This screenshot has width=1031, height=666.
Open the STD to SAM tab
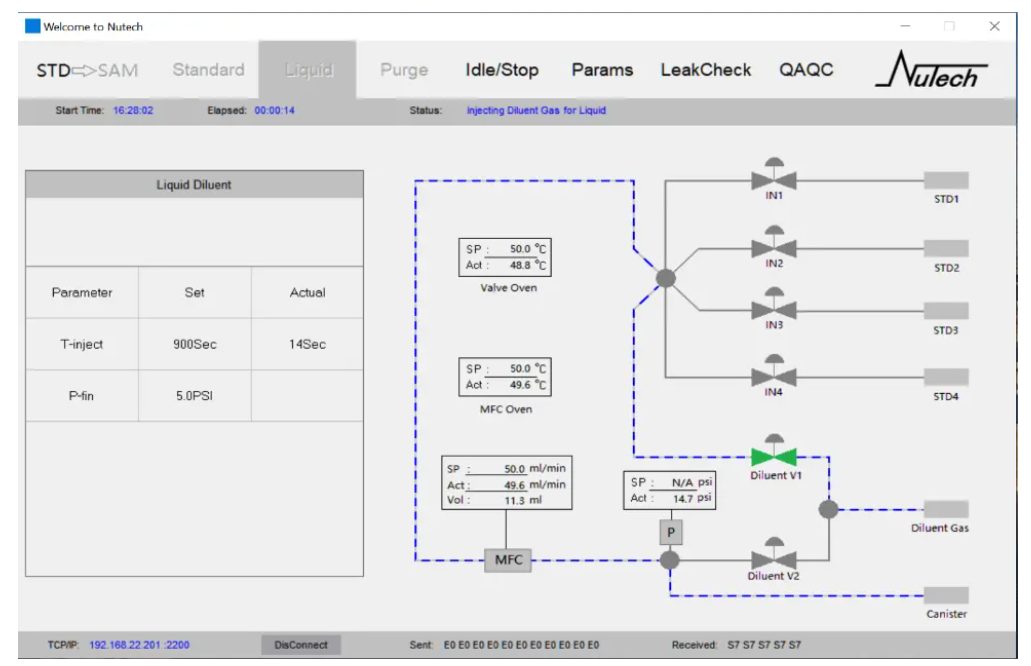coord(87,70)
